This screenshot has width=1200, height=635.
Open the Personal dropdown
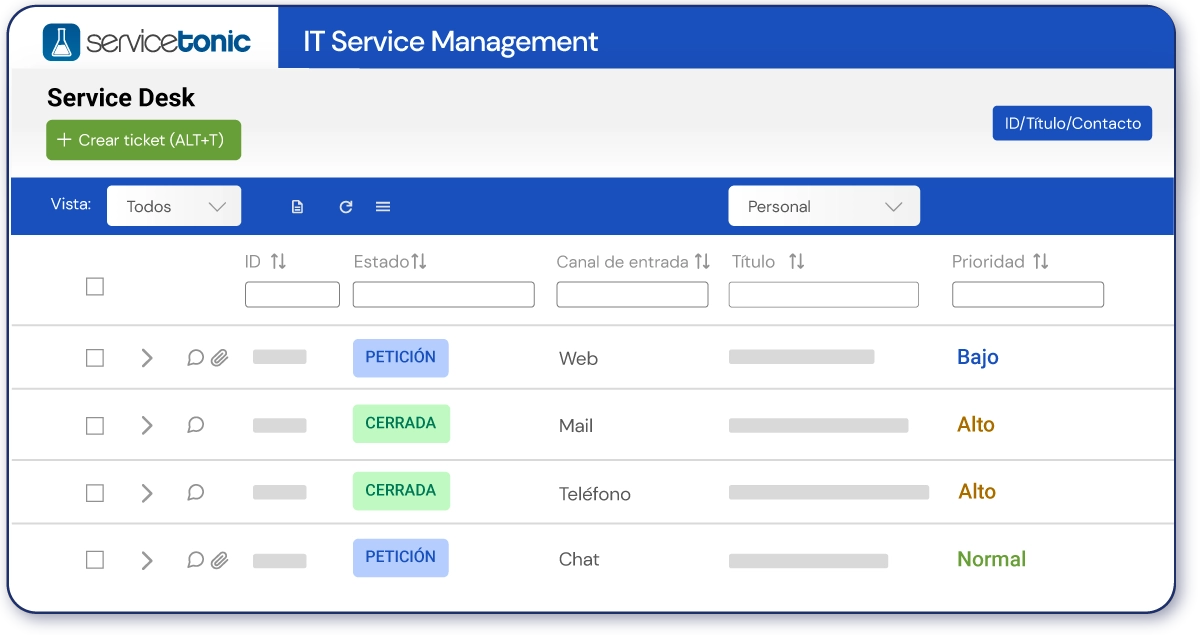(824, 206)
